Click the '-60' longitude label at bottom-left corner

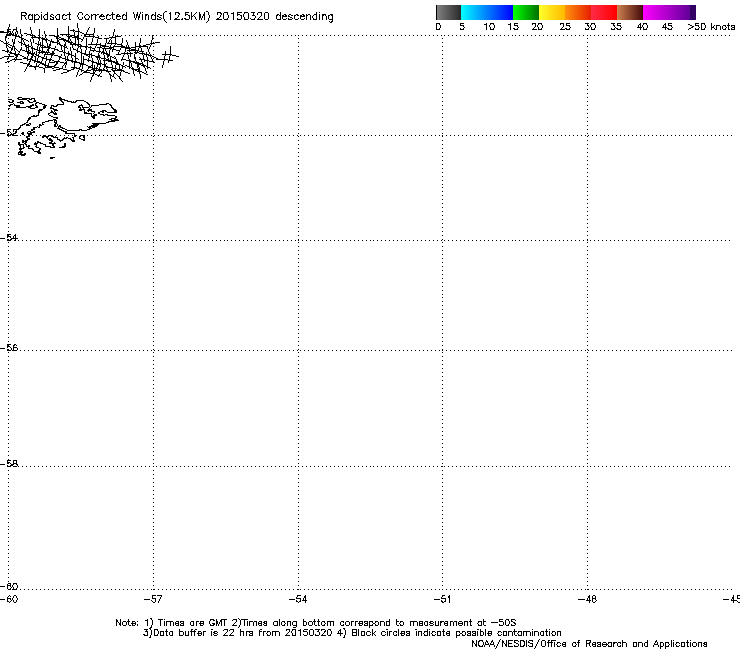click(9, 599)
